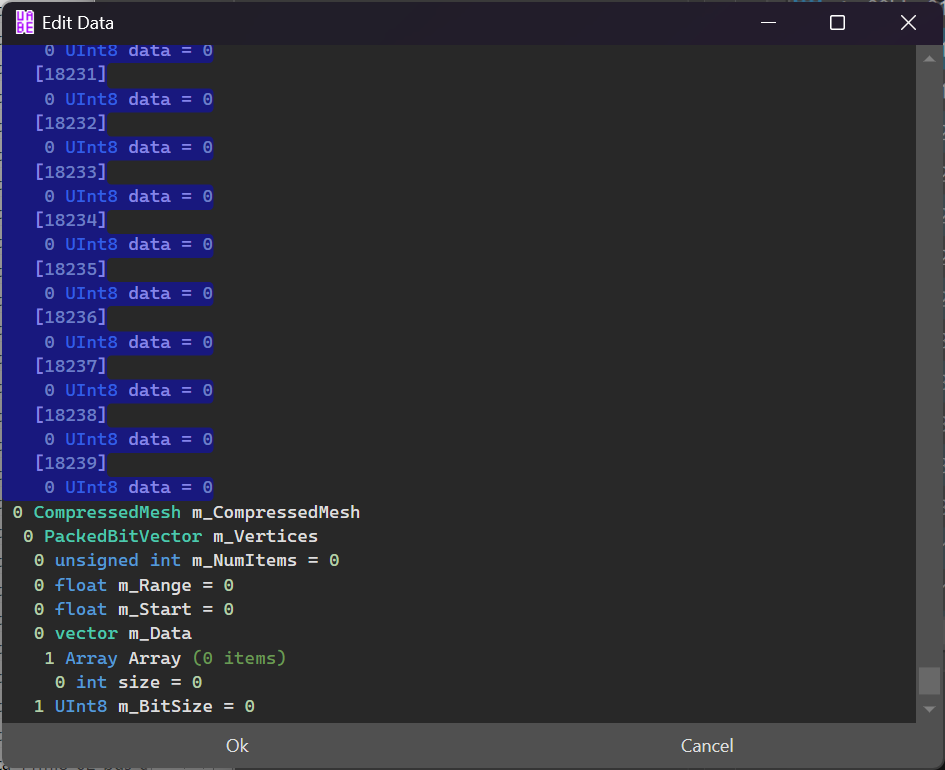Image resolution: width=945 pixels, height=770 pixels.
Task: Click the float m_Start line
Action: tap(134, 609)
